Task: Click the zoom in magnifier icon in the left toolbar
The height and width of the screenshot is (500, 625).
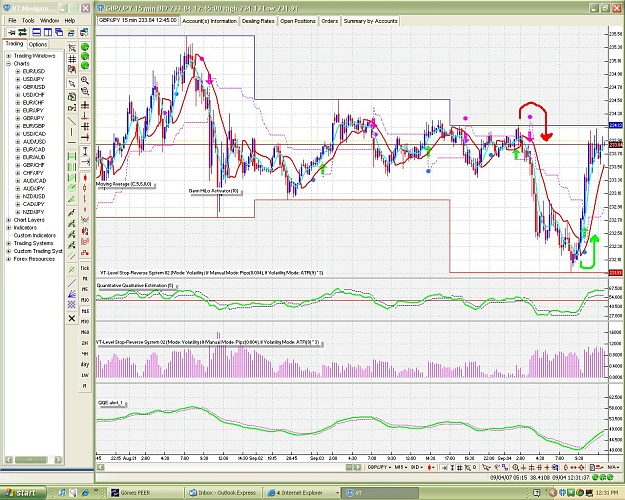Action: (x=85, y=80)
